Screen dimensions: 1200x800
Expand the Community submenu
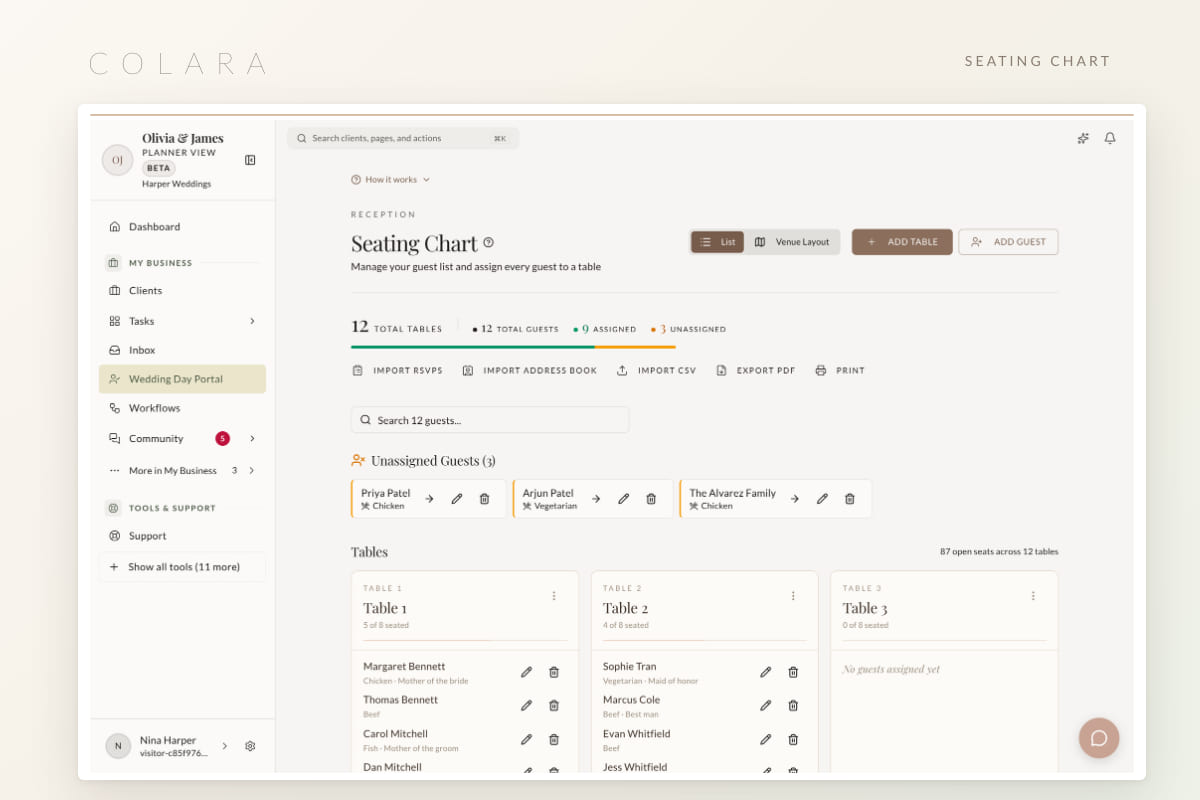[252, 438]
